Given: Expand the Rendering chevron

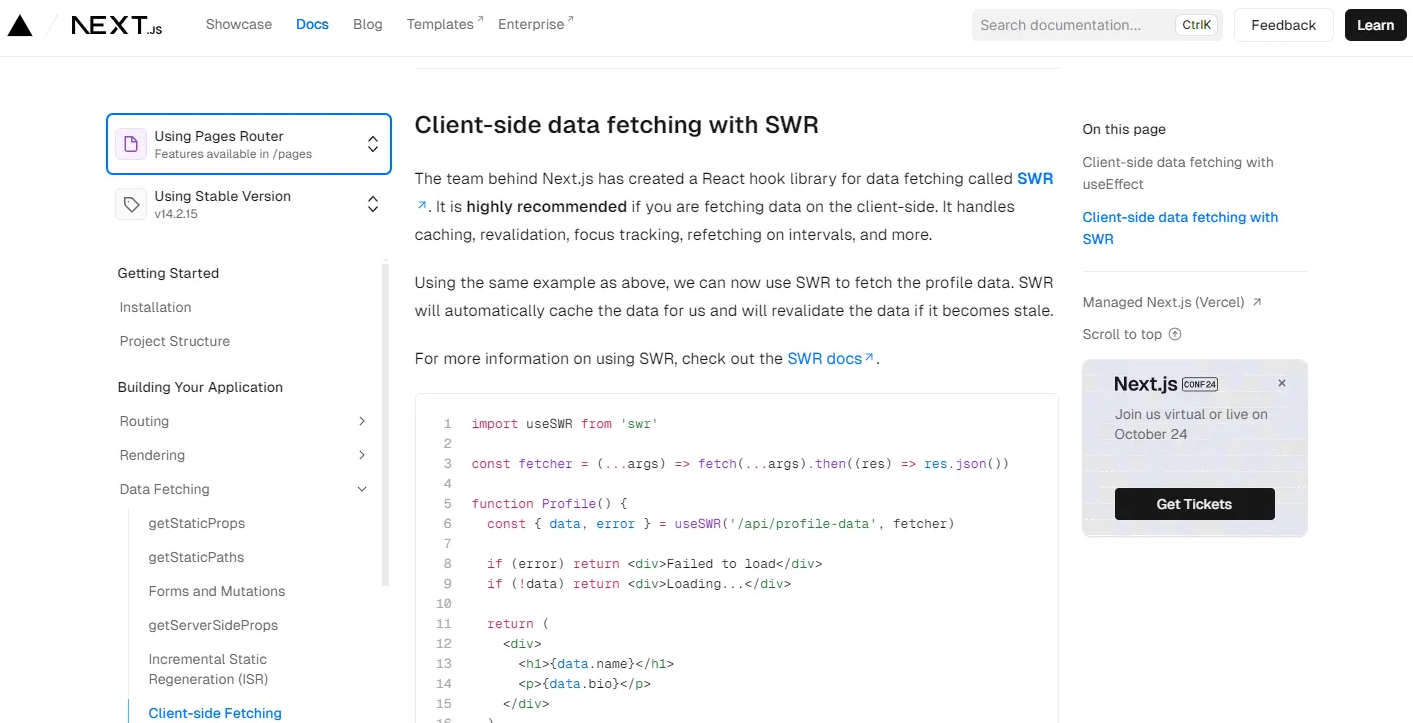Looking at the screenshot, I should [x=362, y=455].
